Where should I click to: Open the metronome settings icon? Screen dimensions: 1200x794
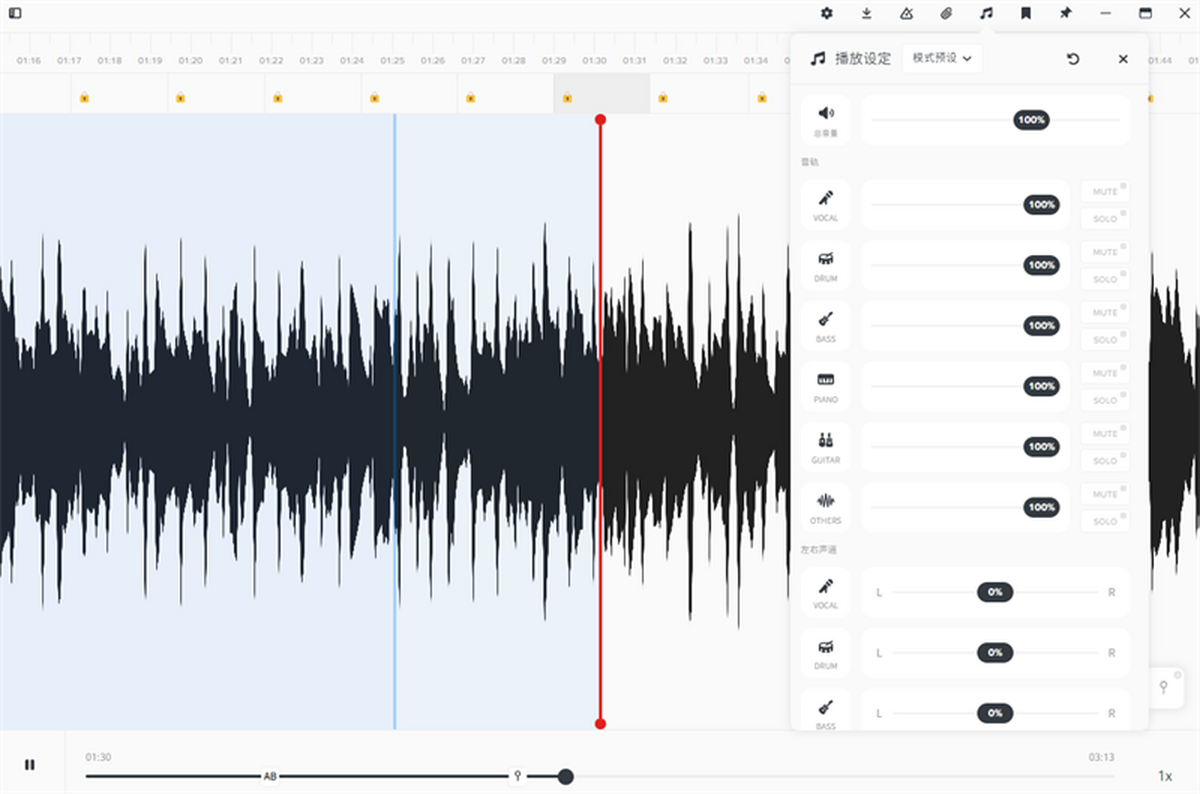click(905, 14)
